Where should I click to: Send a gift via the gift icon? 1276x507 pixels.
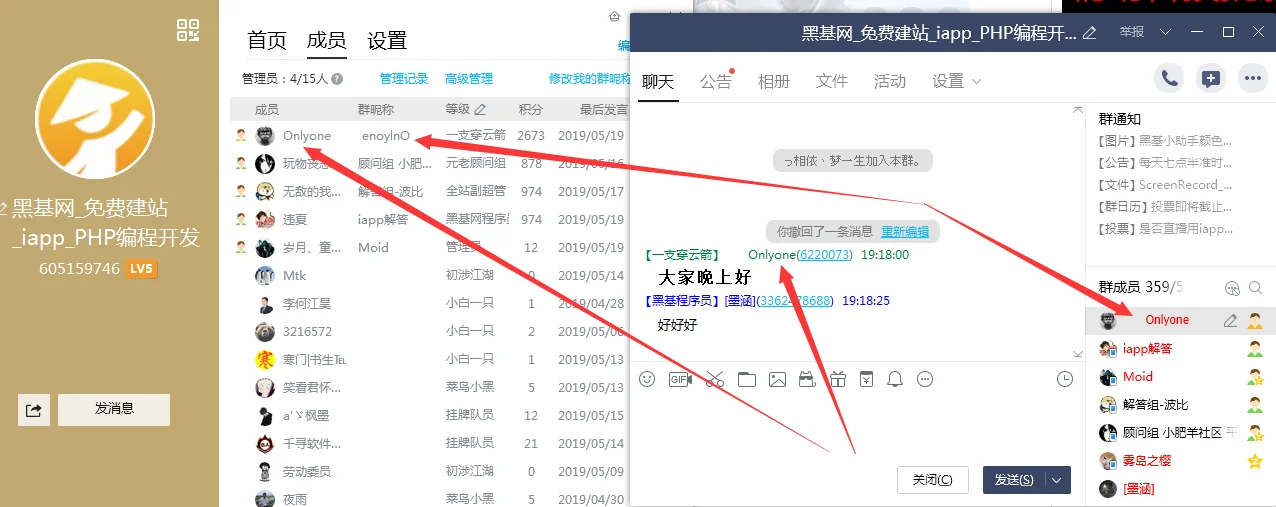point(837,379)
